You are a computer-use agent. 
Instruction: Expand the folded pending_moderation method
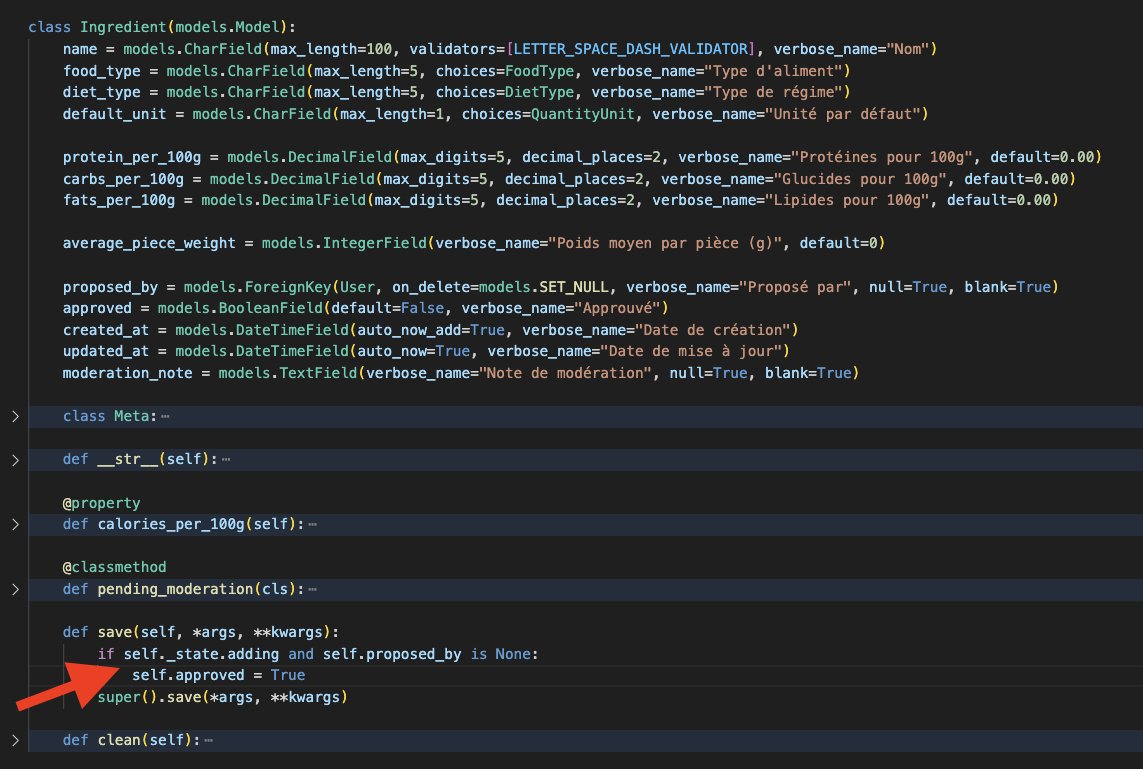click(x=15, y=589)
